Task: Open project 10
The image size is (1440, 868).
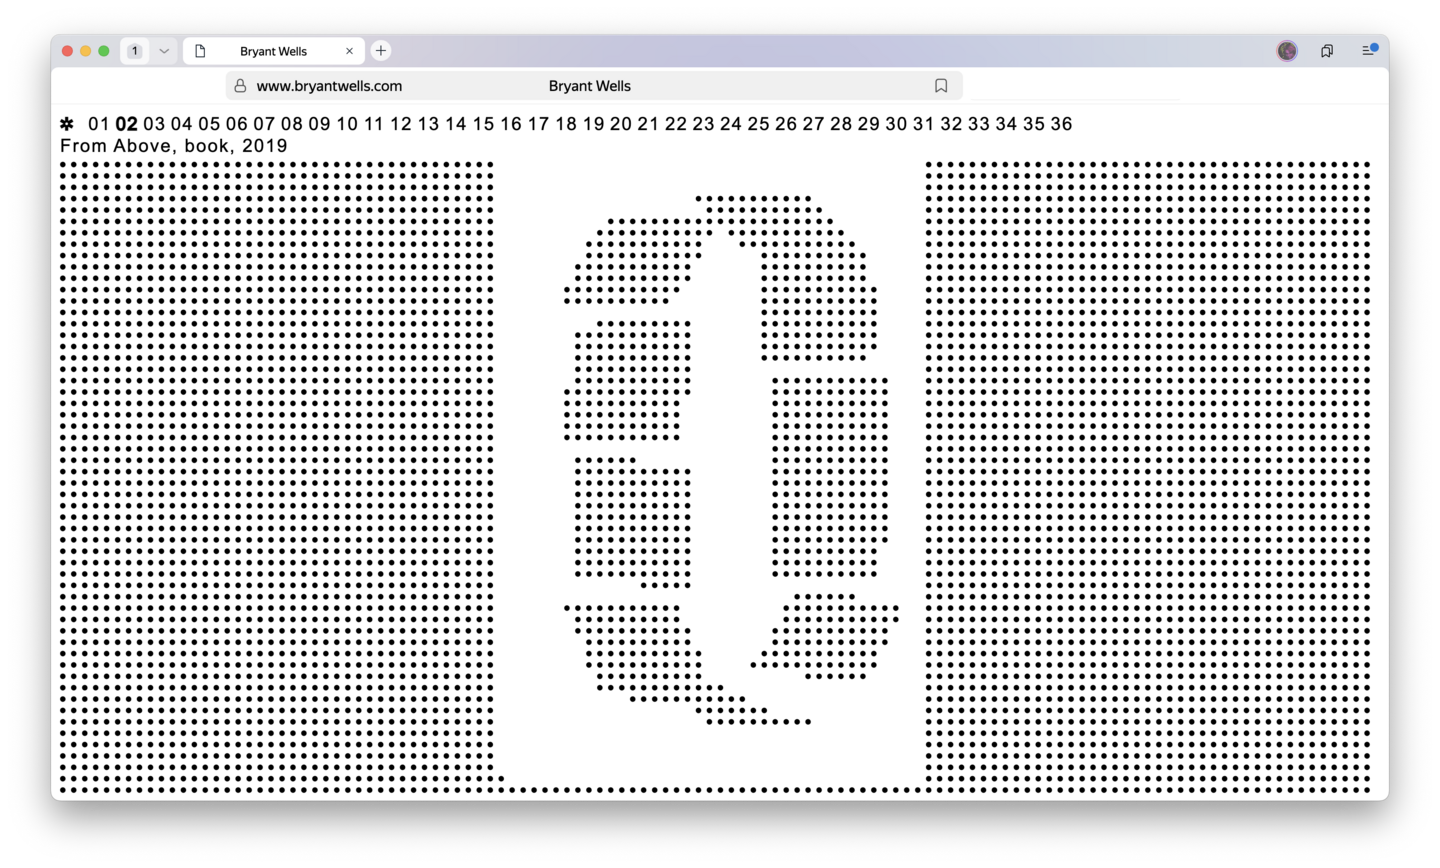Action: 347,124
